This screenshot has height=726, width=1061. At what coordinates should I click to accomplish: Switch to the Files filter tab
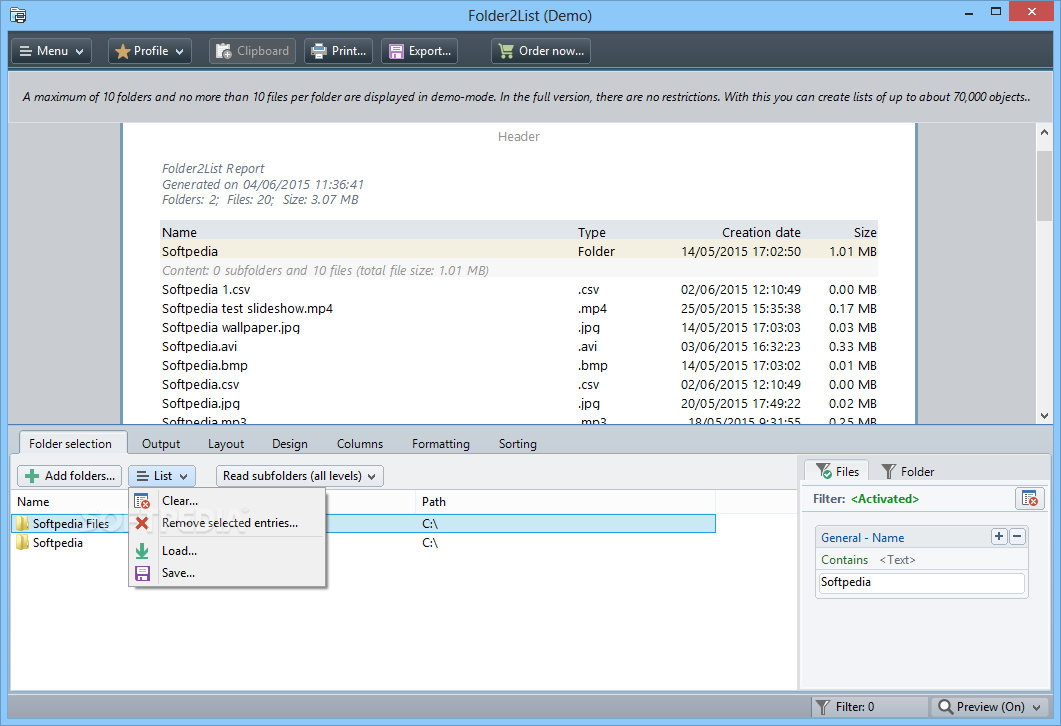coord(838,471)
